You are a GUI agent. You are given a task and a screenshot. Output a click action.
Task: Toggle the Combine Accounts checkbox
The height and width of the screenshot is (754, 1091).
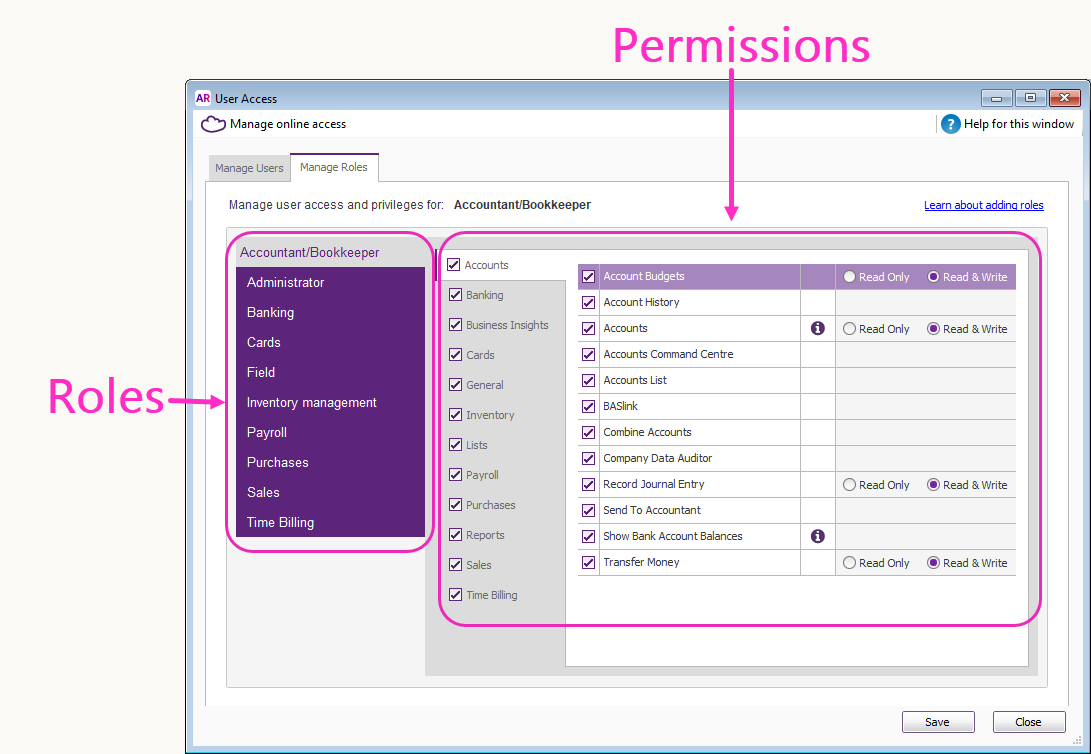point(589,433)
